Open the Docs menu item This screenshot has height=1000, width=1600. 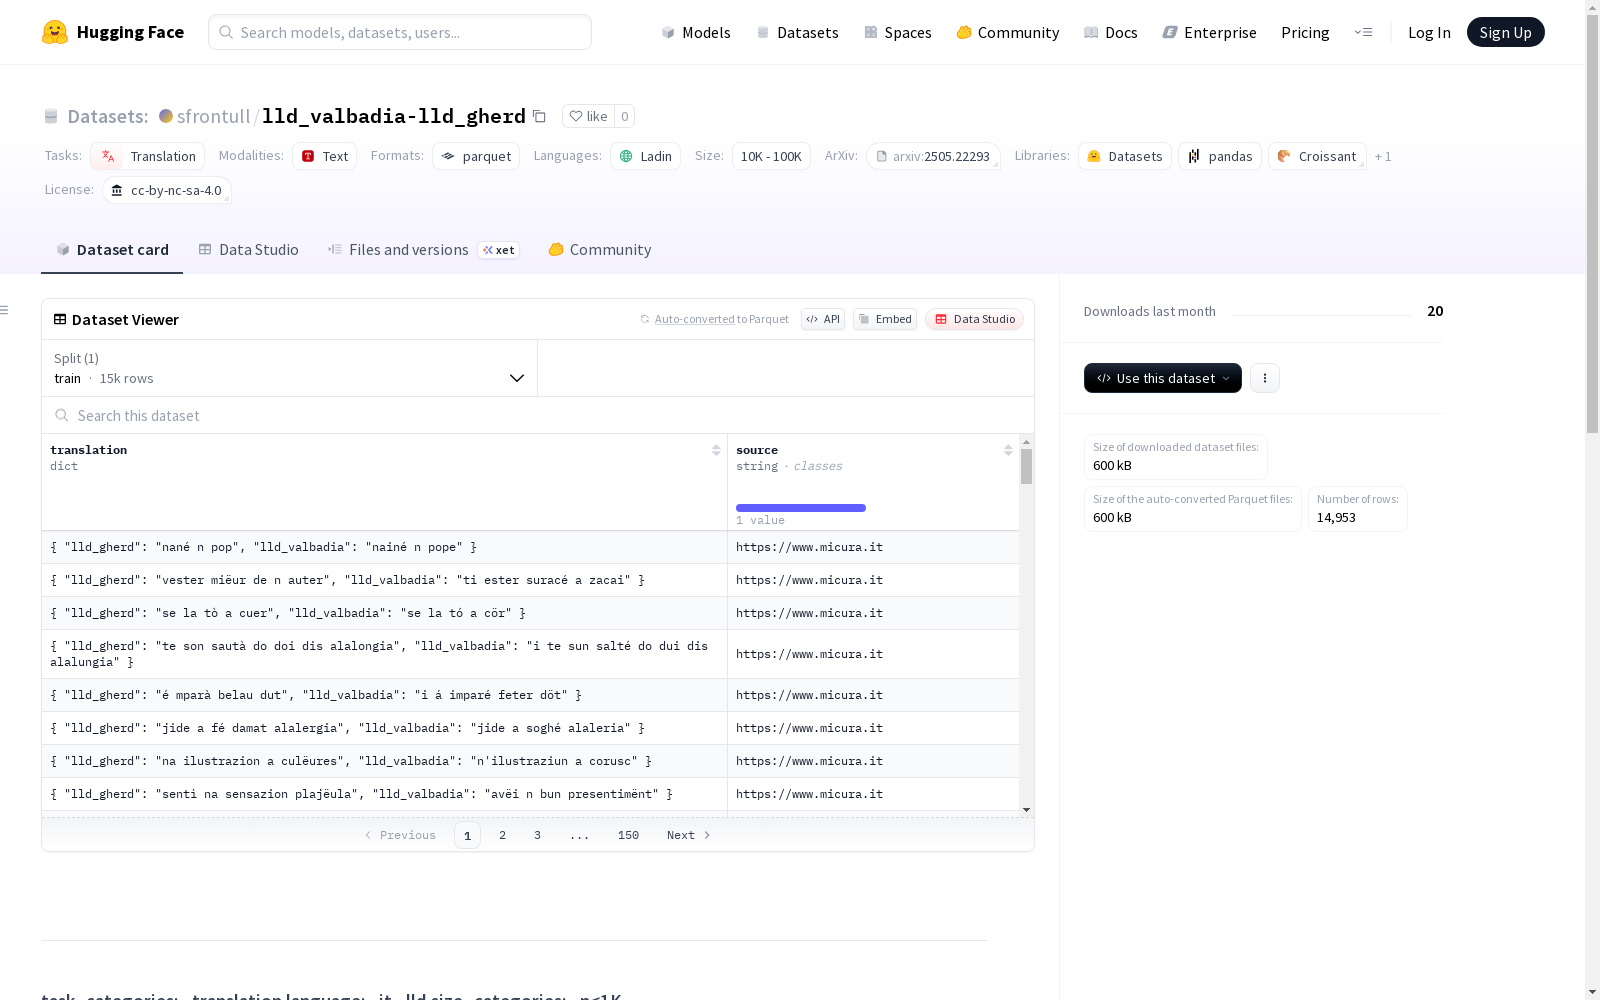point(1110,32)
